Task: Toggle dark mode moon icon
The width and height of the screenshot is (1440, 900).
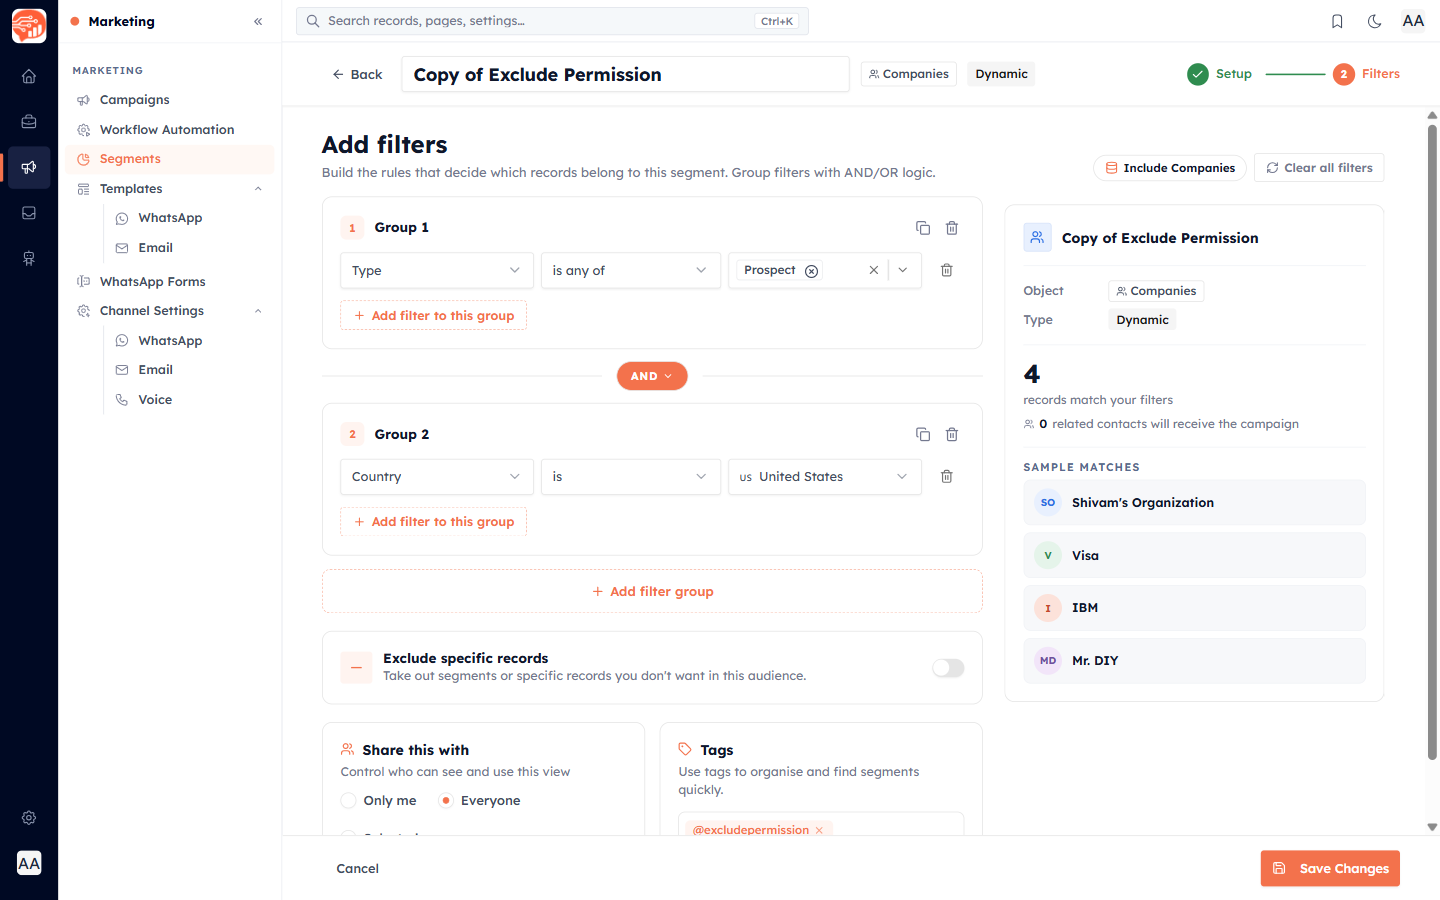Action: click(1375, 21)
